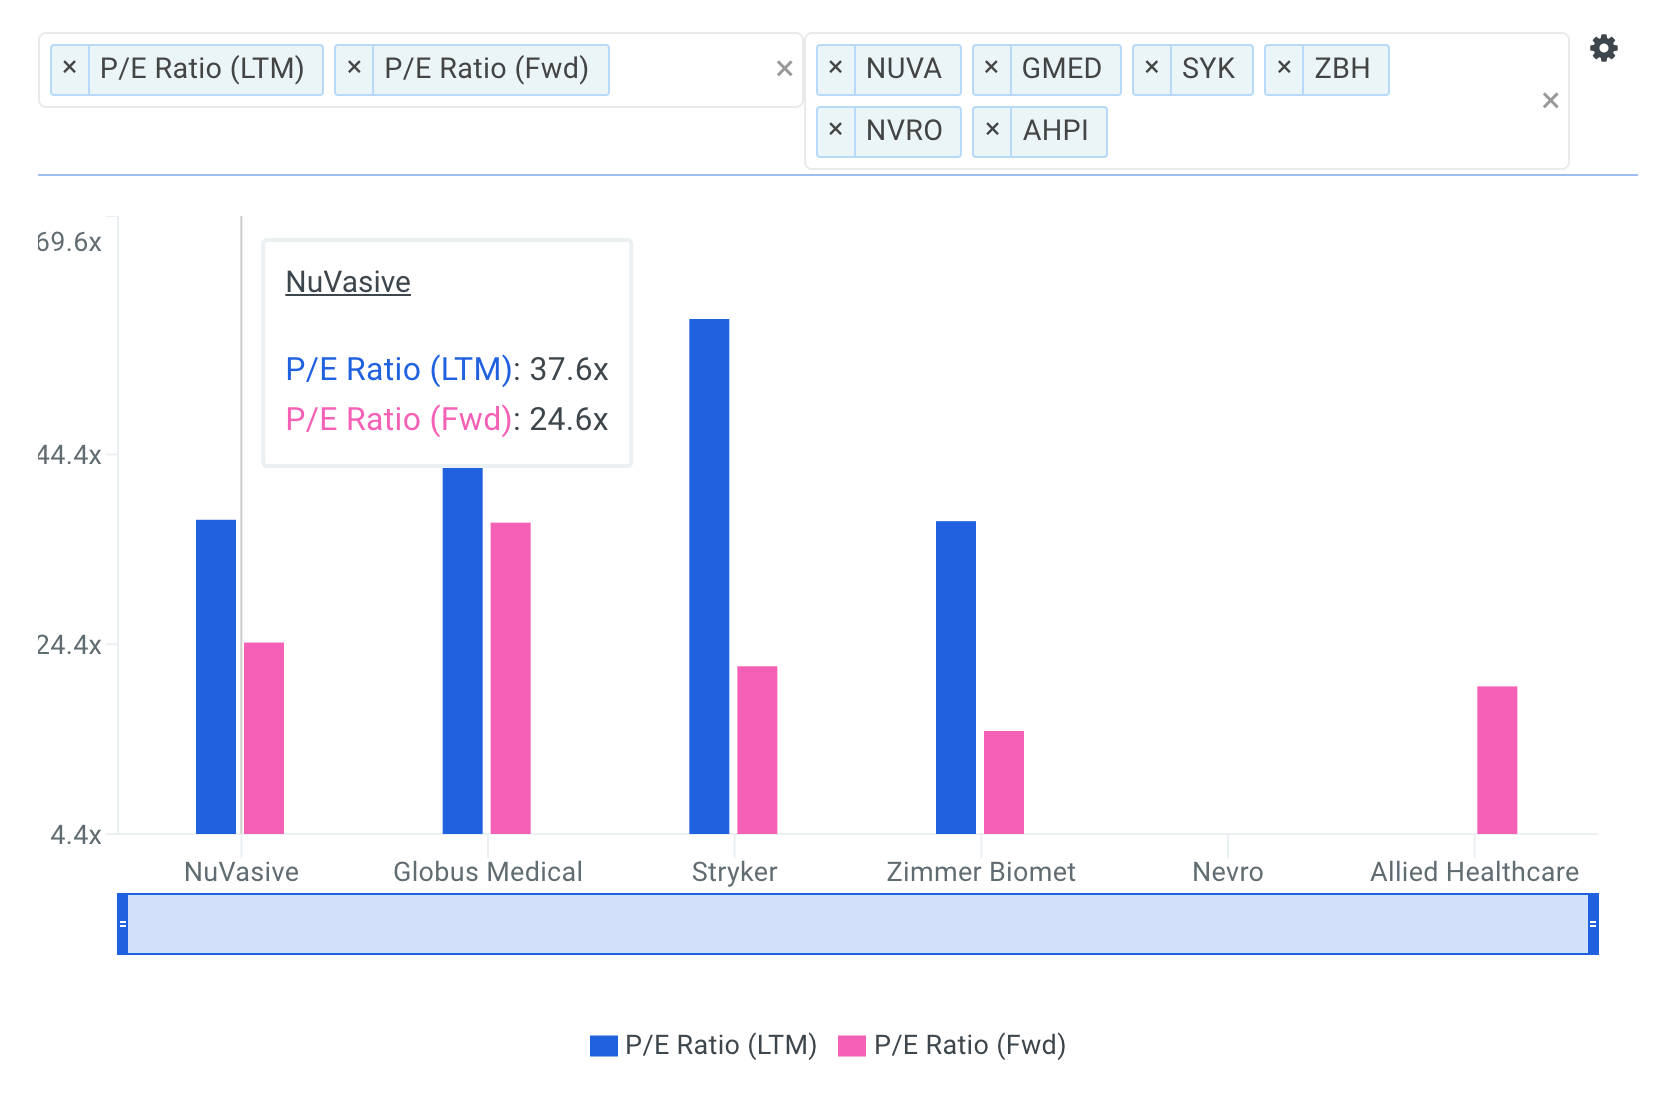Click Stryker's blue LTM bar
The image size is (1676, 1094).
[709, 576]
